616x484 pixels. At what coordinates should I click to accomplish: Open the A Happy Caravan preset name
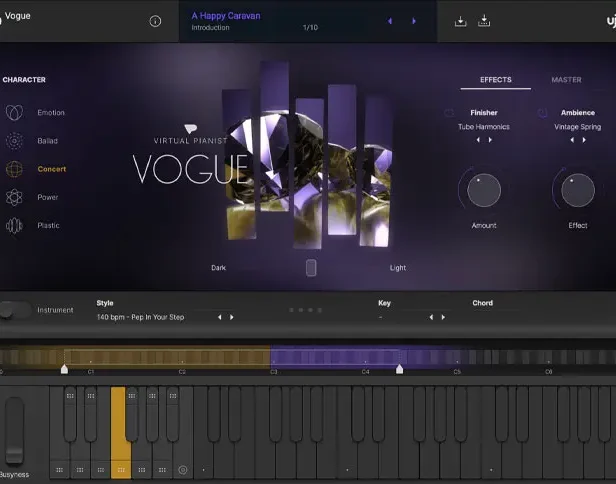[226, 16]
